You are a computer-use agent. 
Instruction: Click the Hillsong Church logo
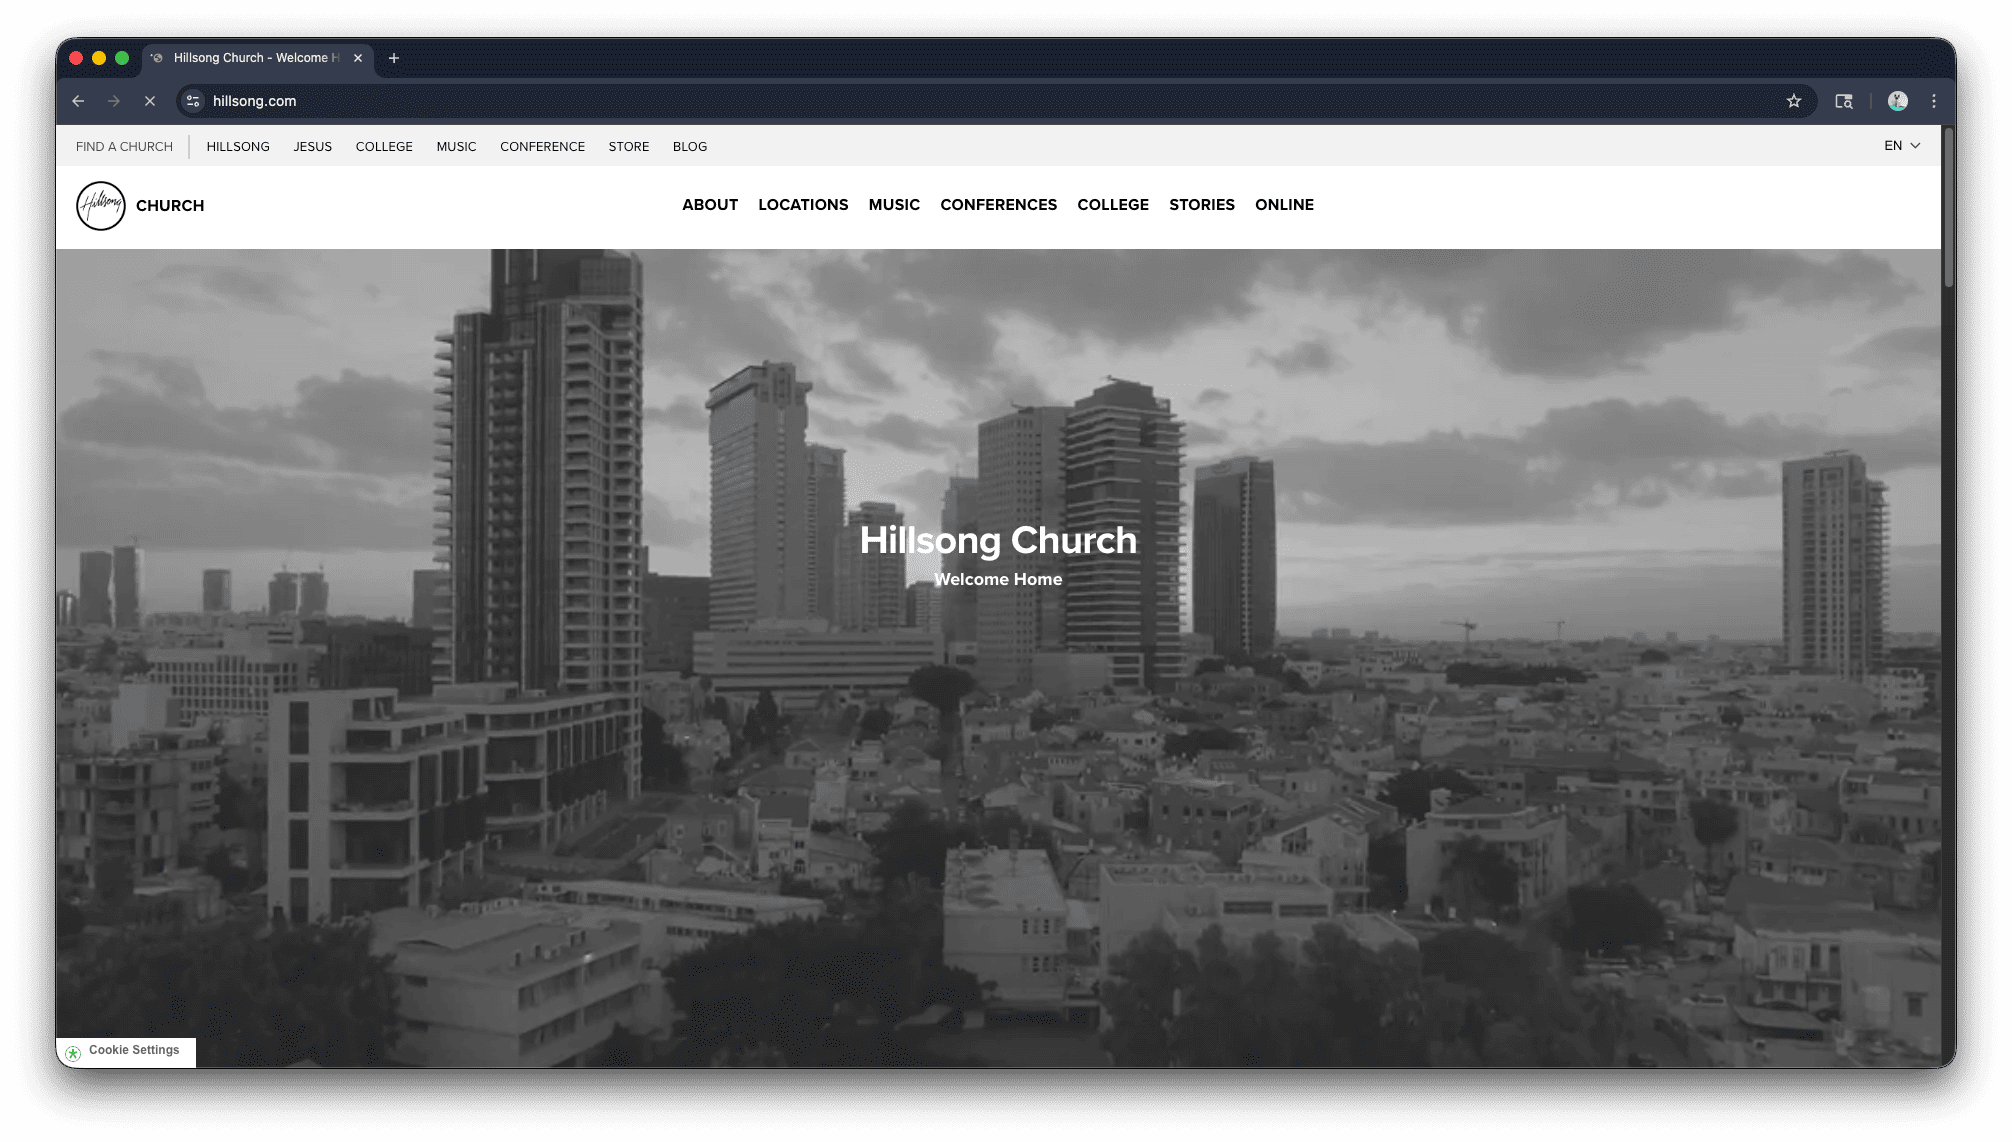[100, 206]
